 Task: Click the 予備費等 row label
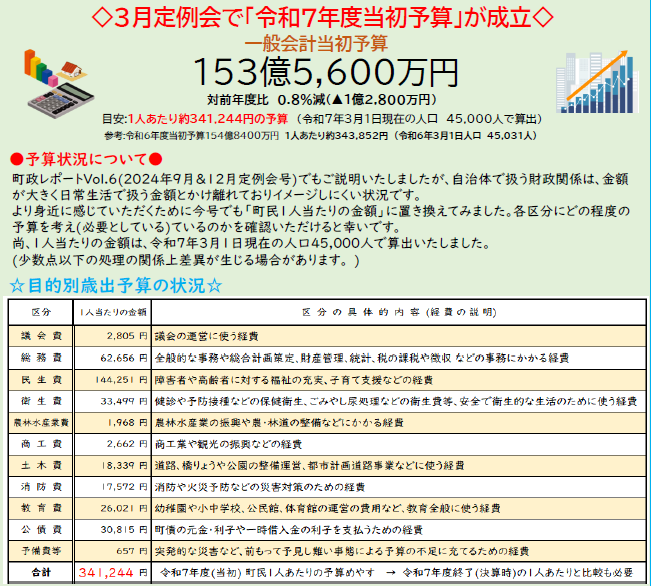[x=38, y=551]
